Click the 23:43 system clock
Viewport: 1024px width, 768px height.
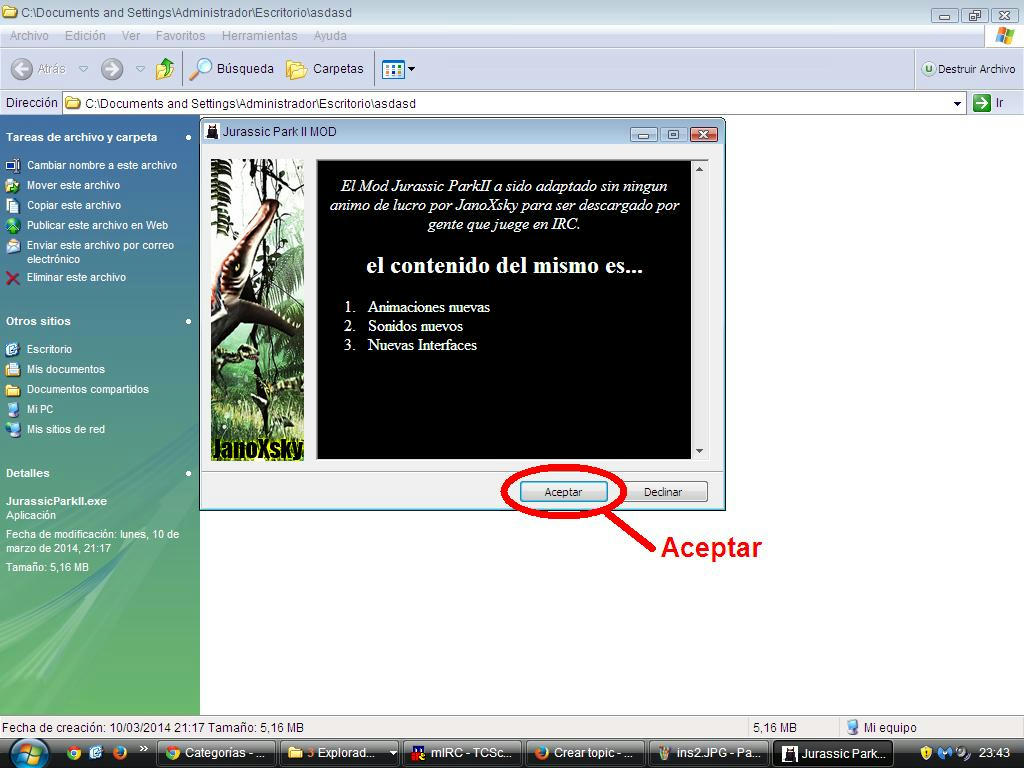click(x=994, y=753)
